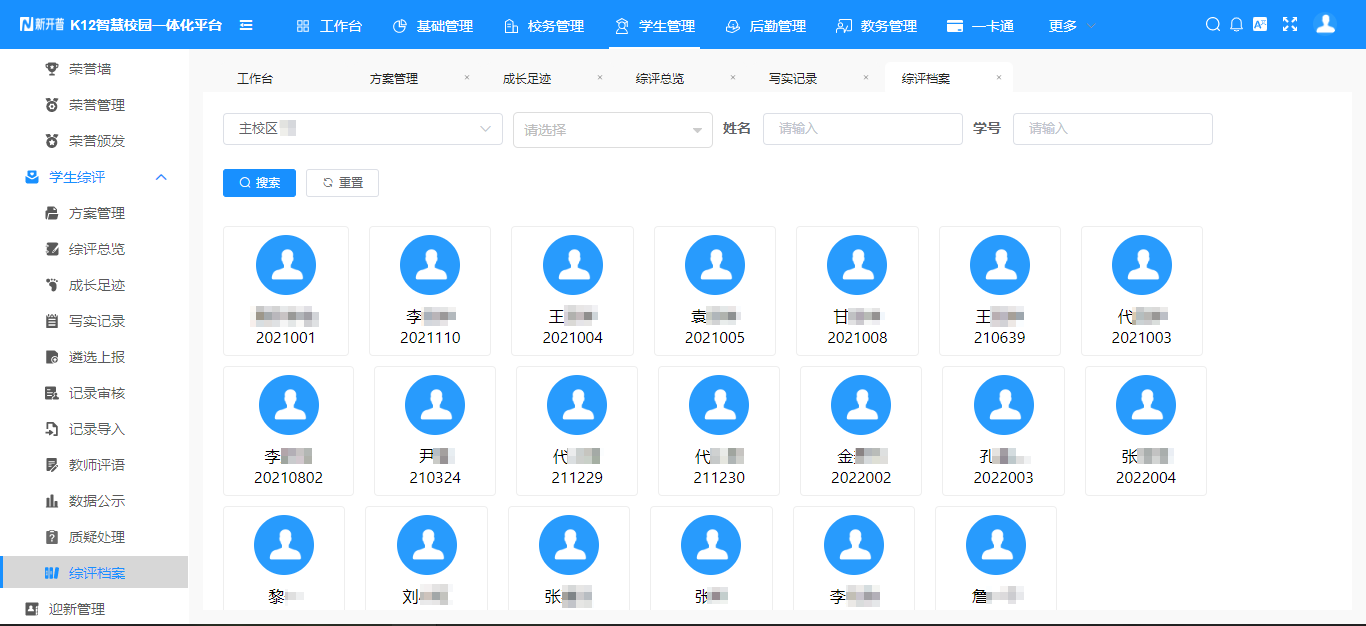
Task: Open the 主校区 campus dropdown
Action: tap(362, 129)
